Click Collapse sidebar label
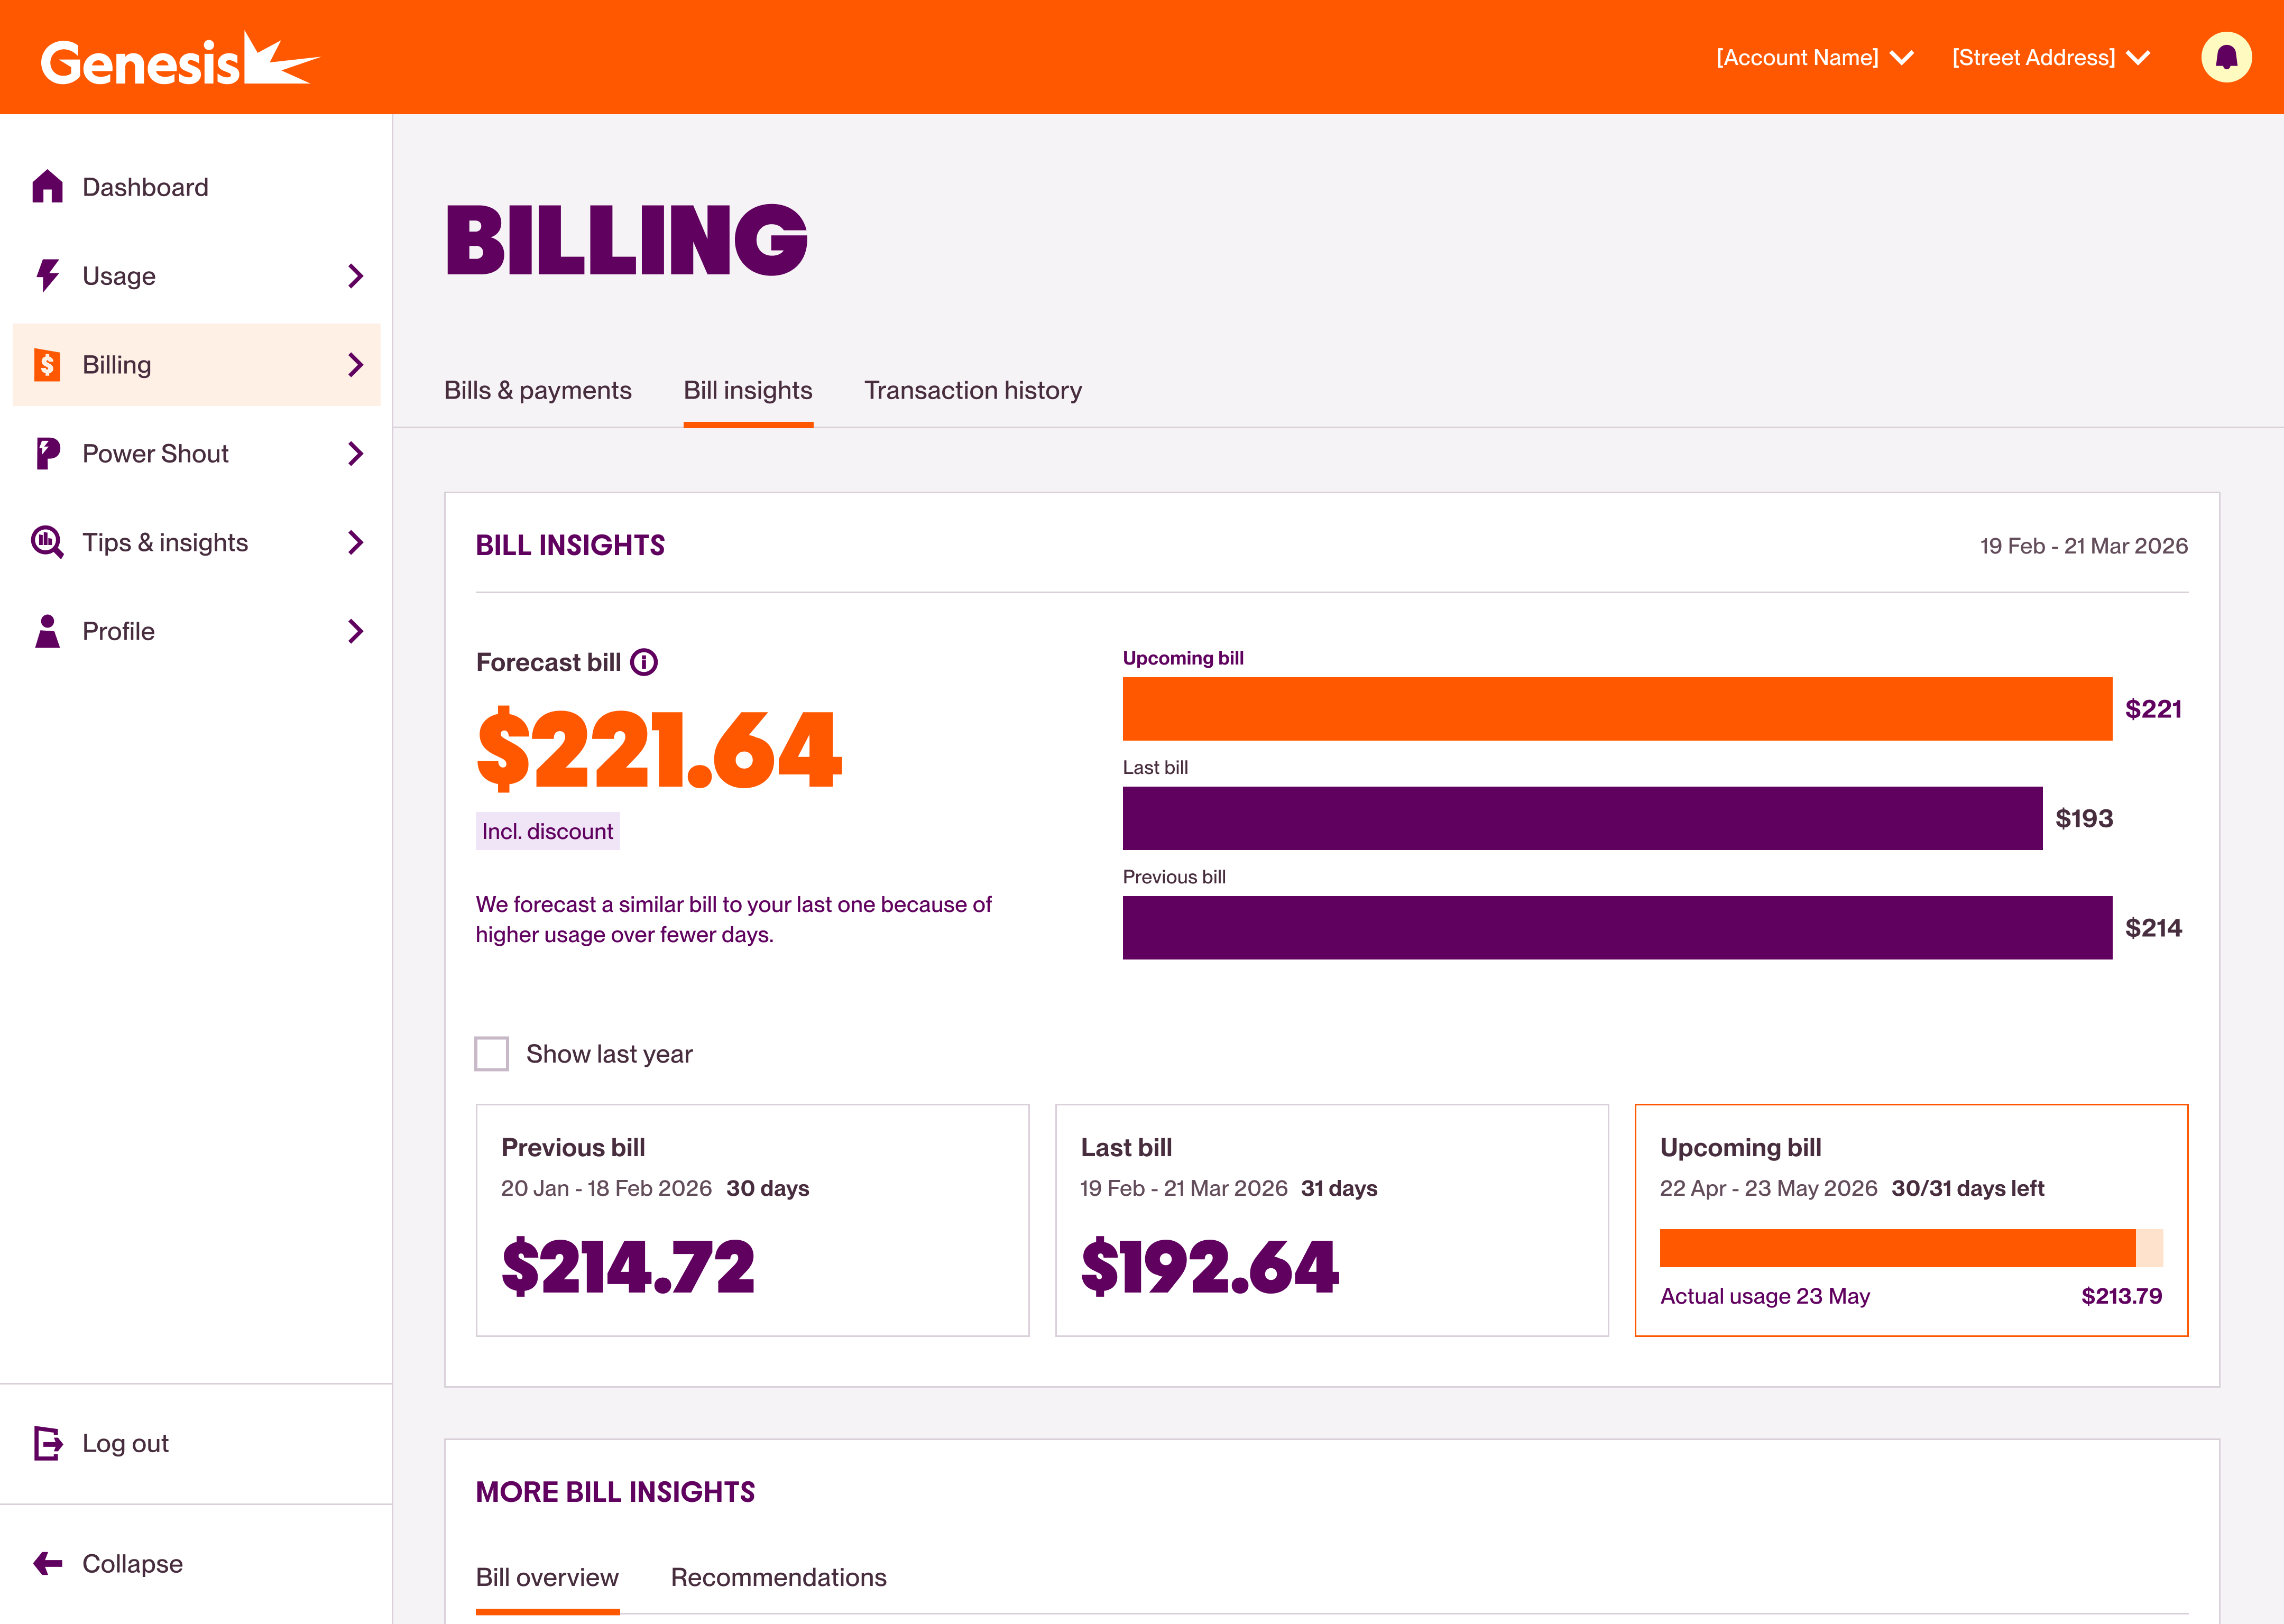Screen dimensions: 2284x1624 click(132, 1563)
